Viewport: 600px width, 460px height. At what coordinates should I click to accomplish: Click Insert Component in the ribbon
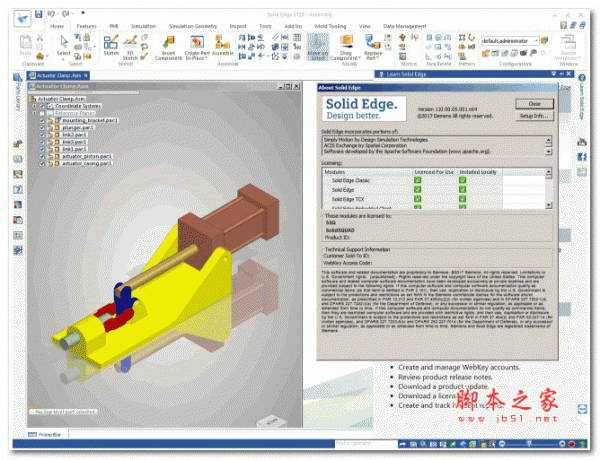coord(168,48)
